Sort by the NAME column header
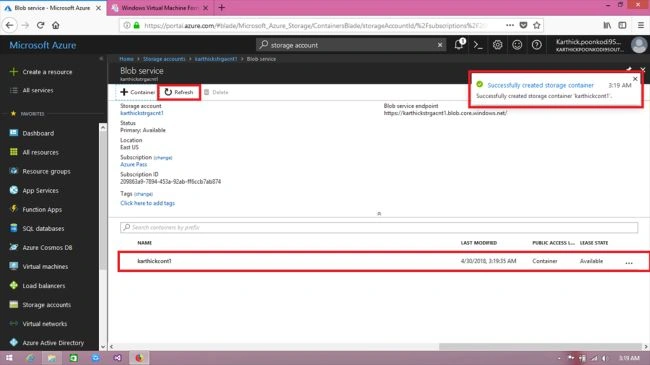650x365 pixels. (145, 243)
